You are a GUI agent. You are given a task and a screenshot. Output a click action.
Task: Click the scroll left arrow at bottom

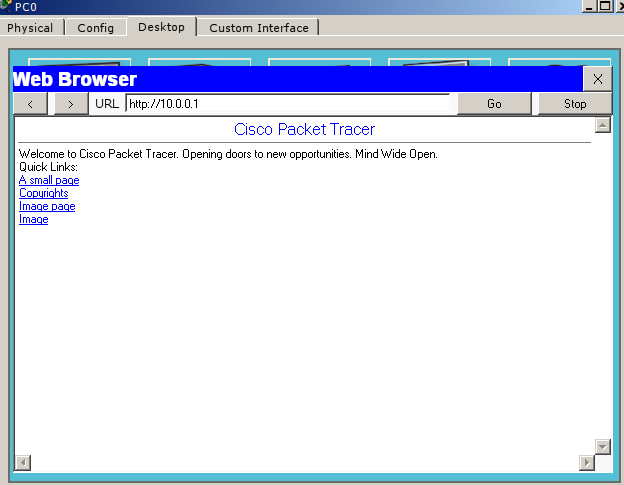coord(23,463)
